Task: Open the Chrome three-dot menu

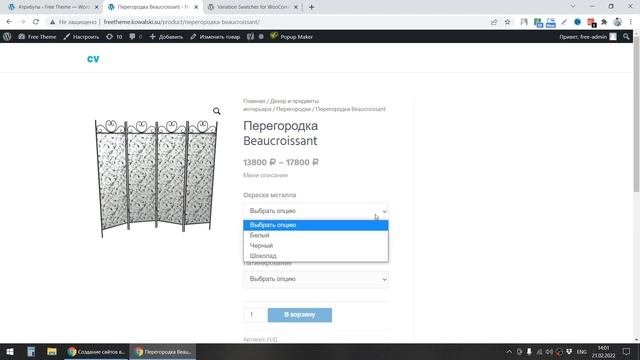Action: click(631, 22)
